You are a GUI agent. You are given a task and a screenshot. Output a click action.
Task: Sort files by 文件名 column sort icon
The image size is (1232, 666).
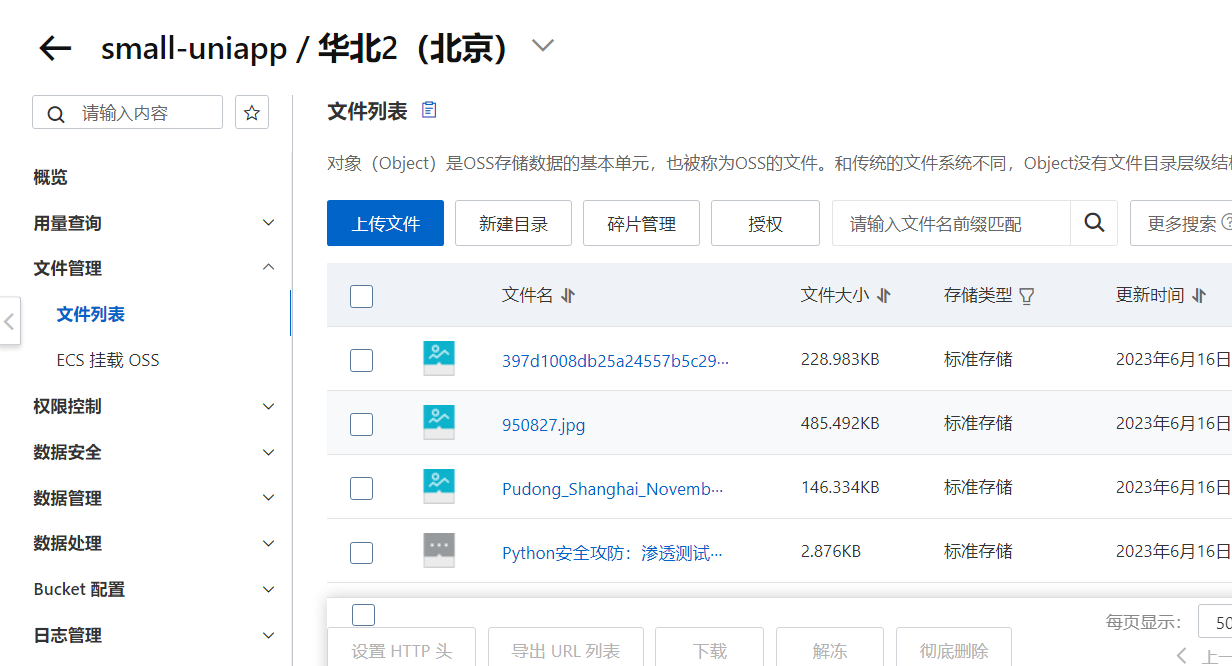(568, 296)
